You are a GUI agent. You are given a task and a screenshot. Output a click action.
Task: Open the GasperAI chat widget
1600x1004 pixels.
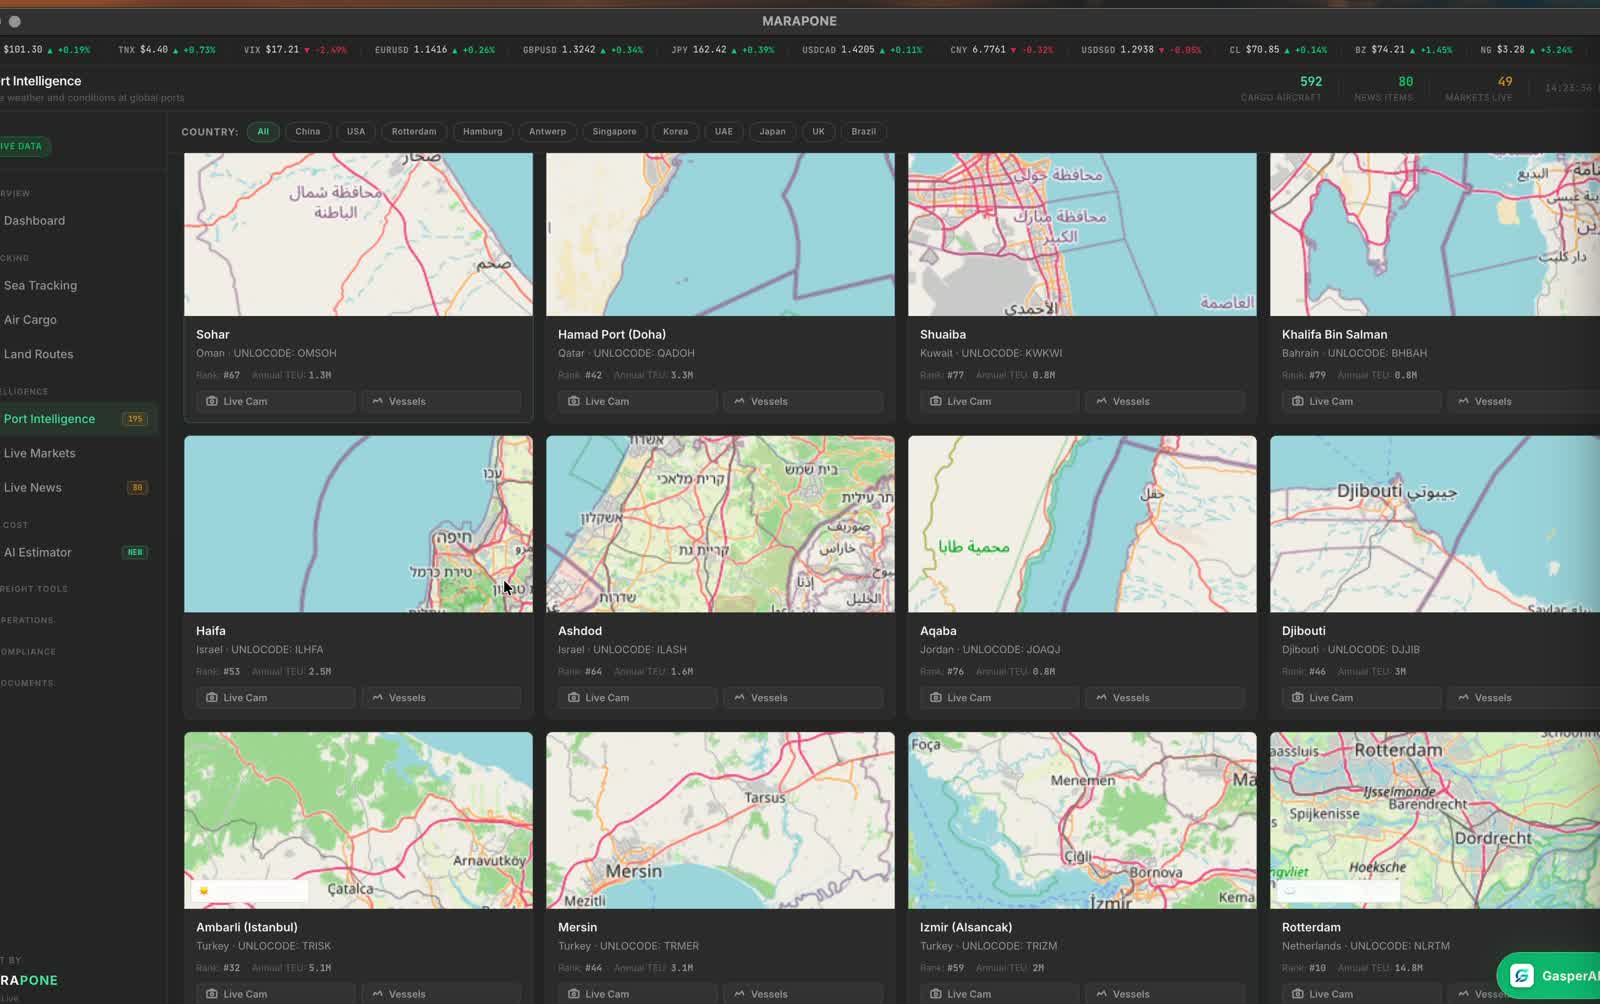[x=1550, y=975]
